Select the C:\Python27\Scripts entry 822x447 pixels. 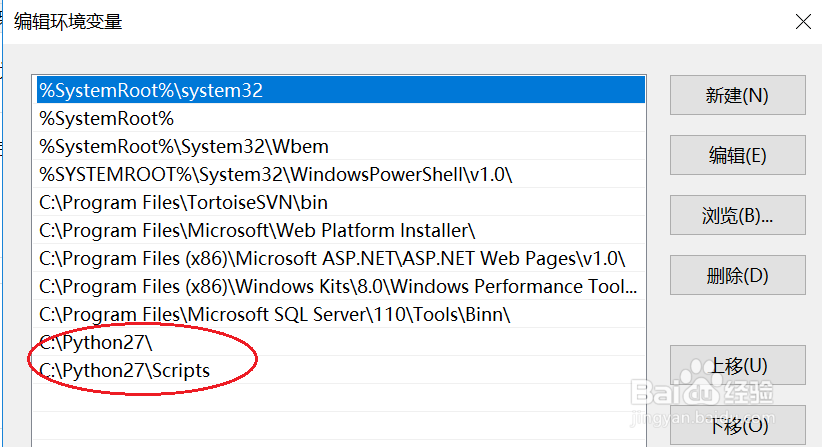(x=125, y=370)
